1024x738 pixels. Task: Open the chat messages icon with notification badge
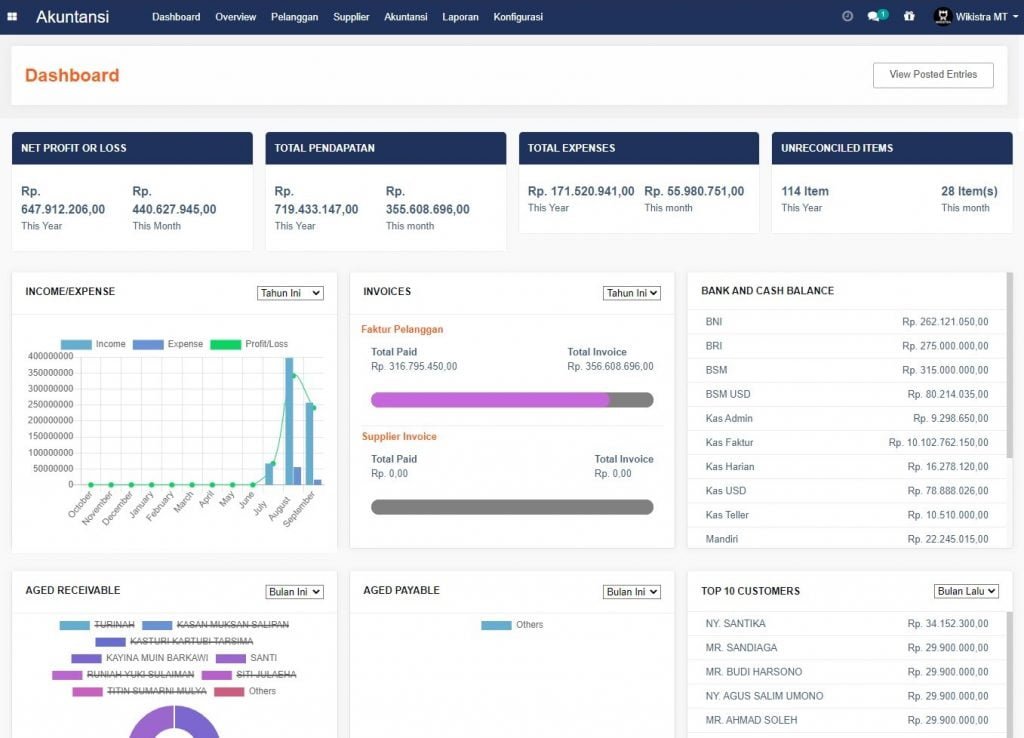click(x=875, y=16)
